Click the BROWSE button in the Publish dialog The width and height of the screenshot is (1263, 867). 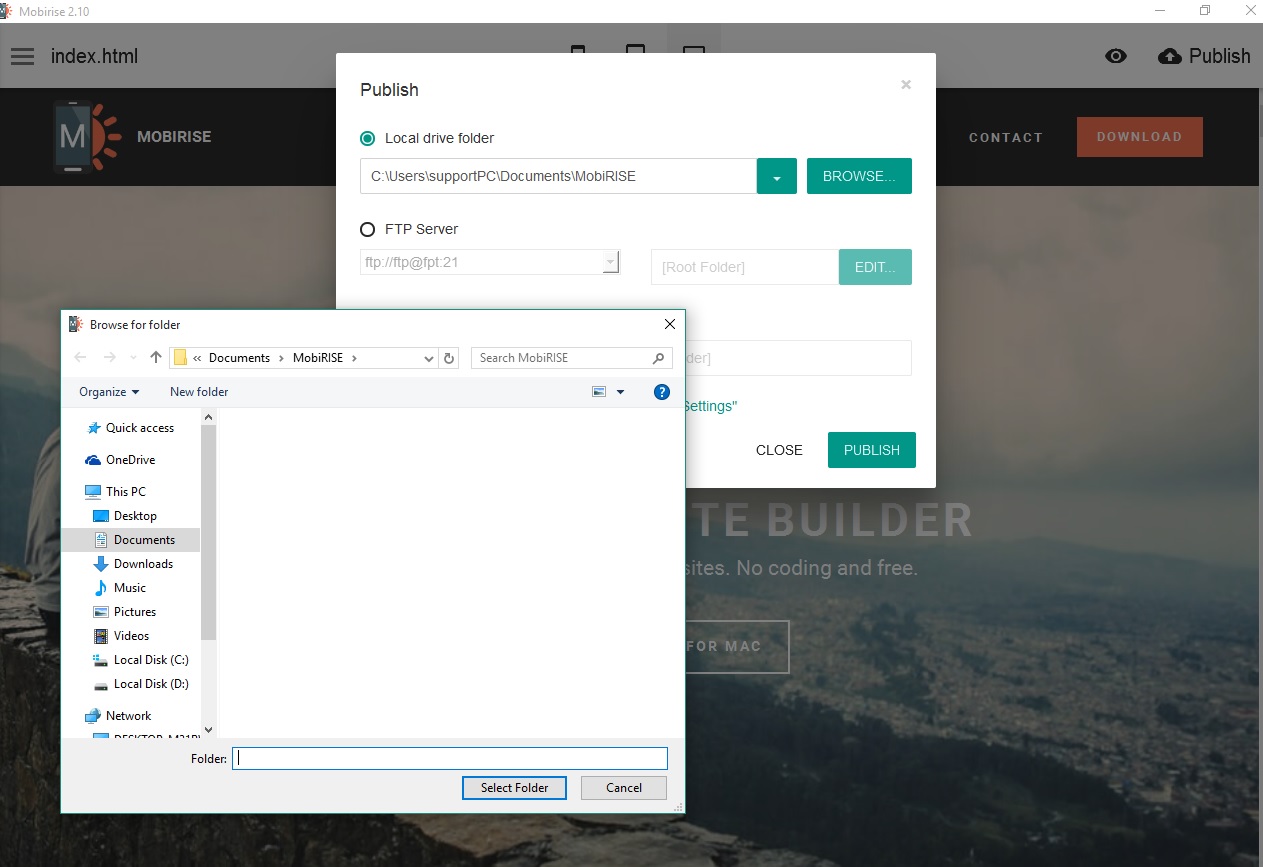point(859,176)
